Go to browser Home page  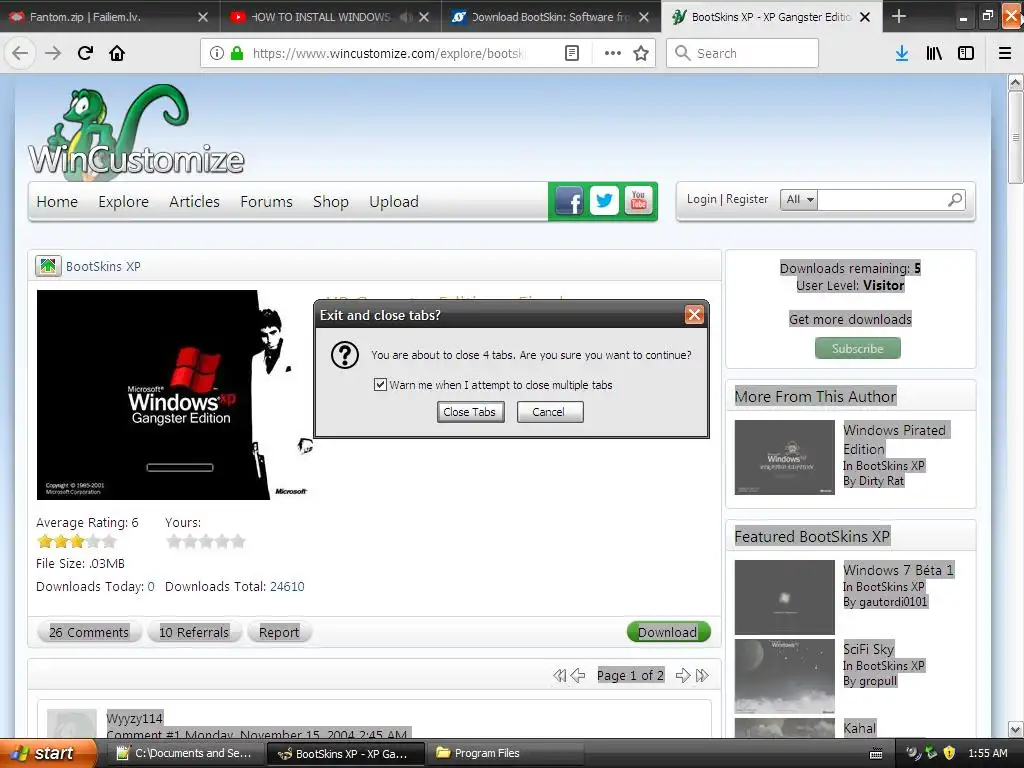117,53
